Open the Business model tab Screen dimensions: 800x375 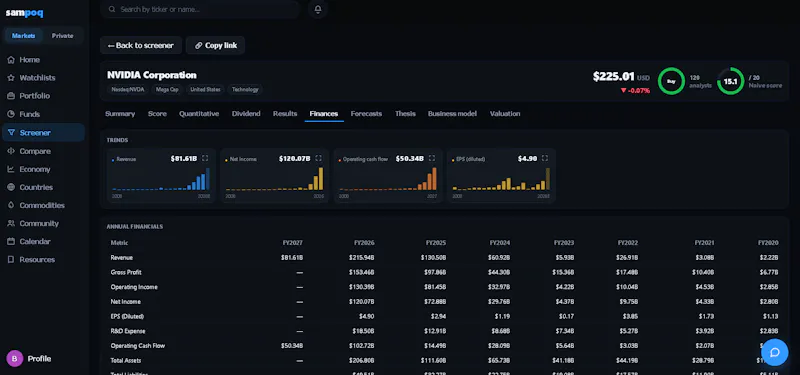[452, 114]
